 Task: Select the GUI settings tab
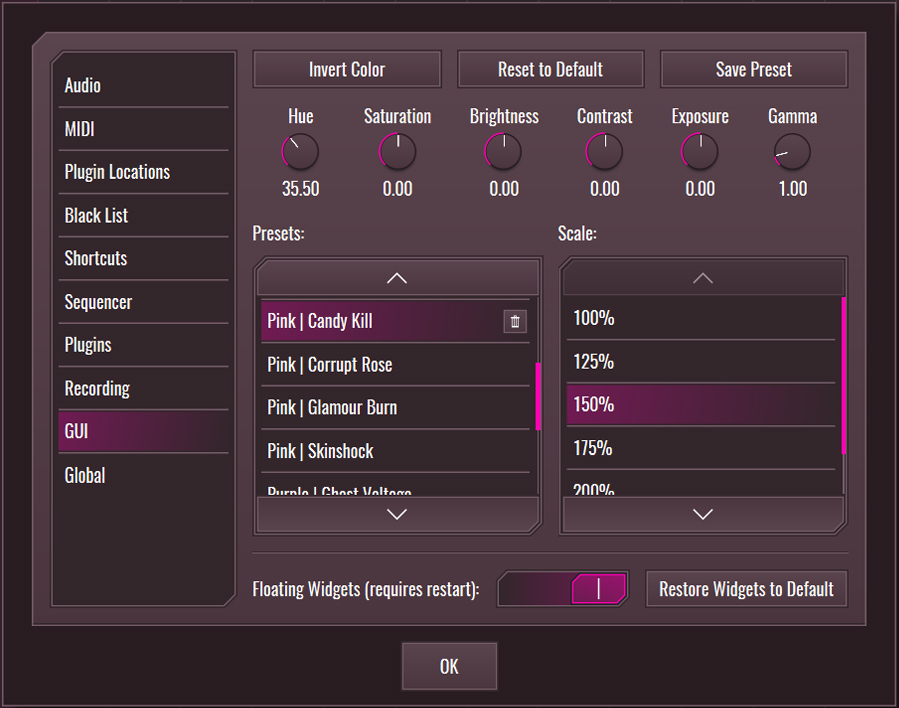tap(143, 432)
